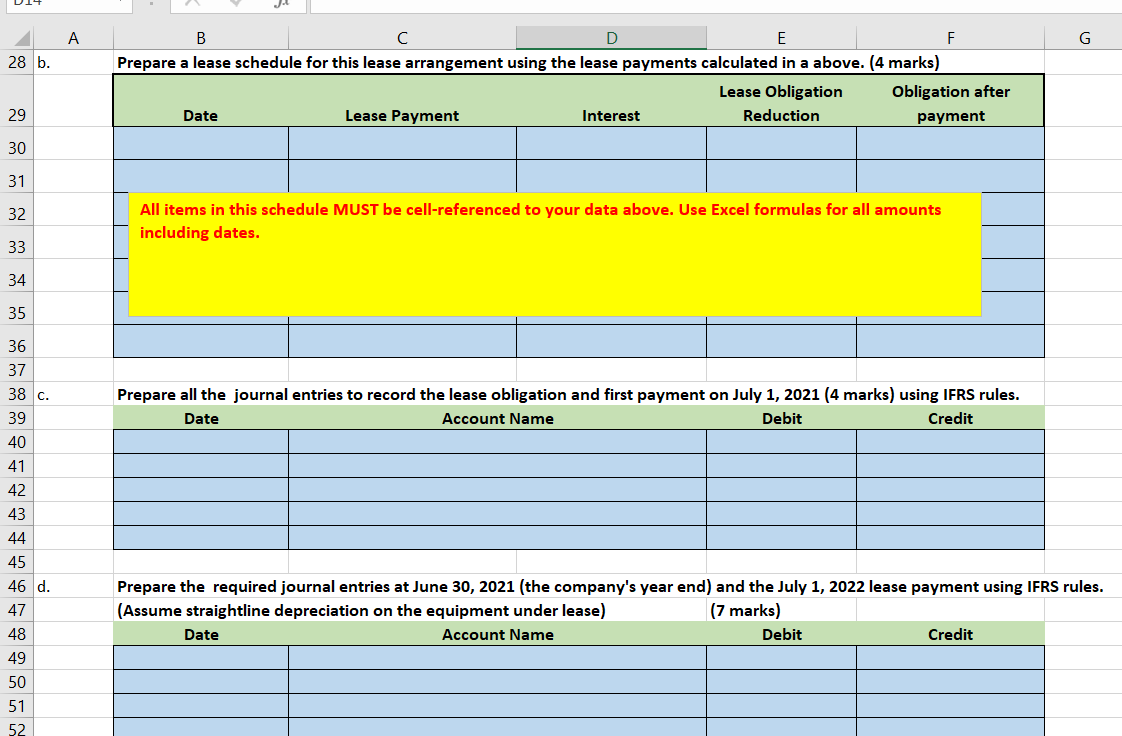Select column D header
Image resolution: width=1122 pixels, height=736 pixels.
(x=611, y=38)
